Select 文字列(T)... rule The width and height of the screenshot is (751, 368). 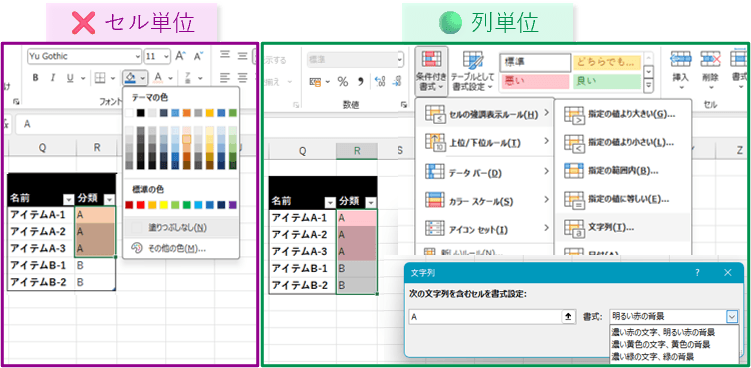623,227
